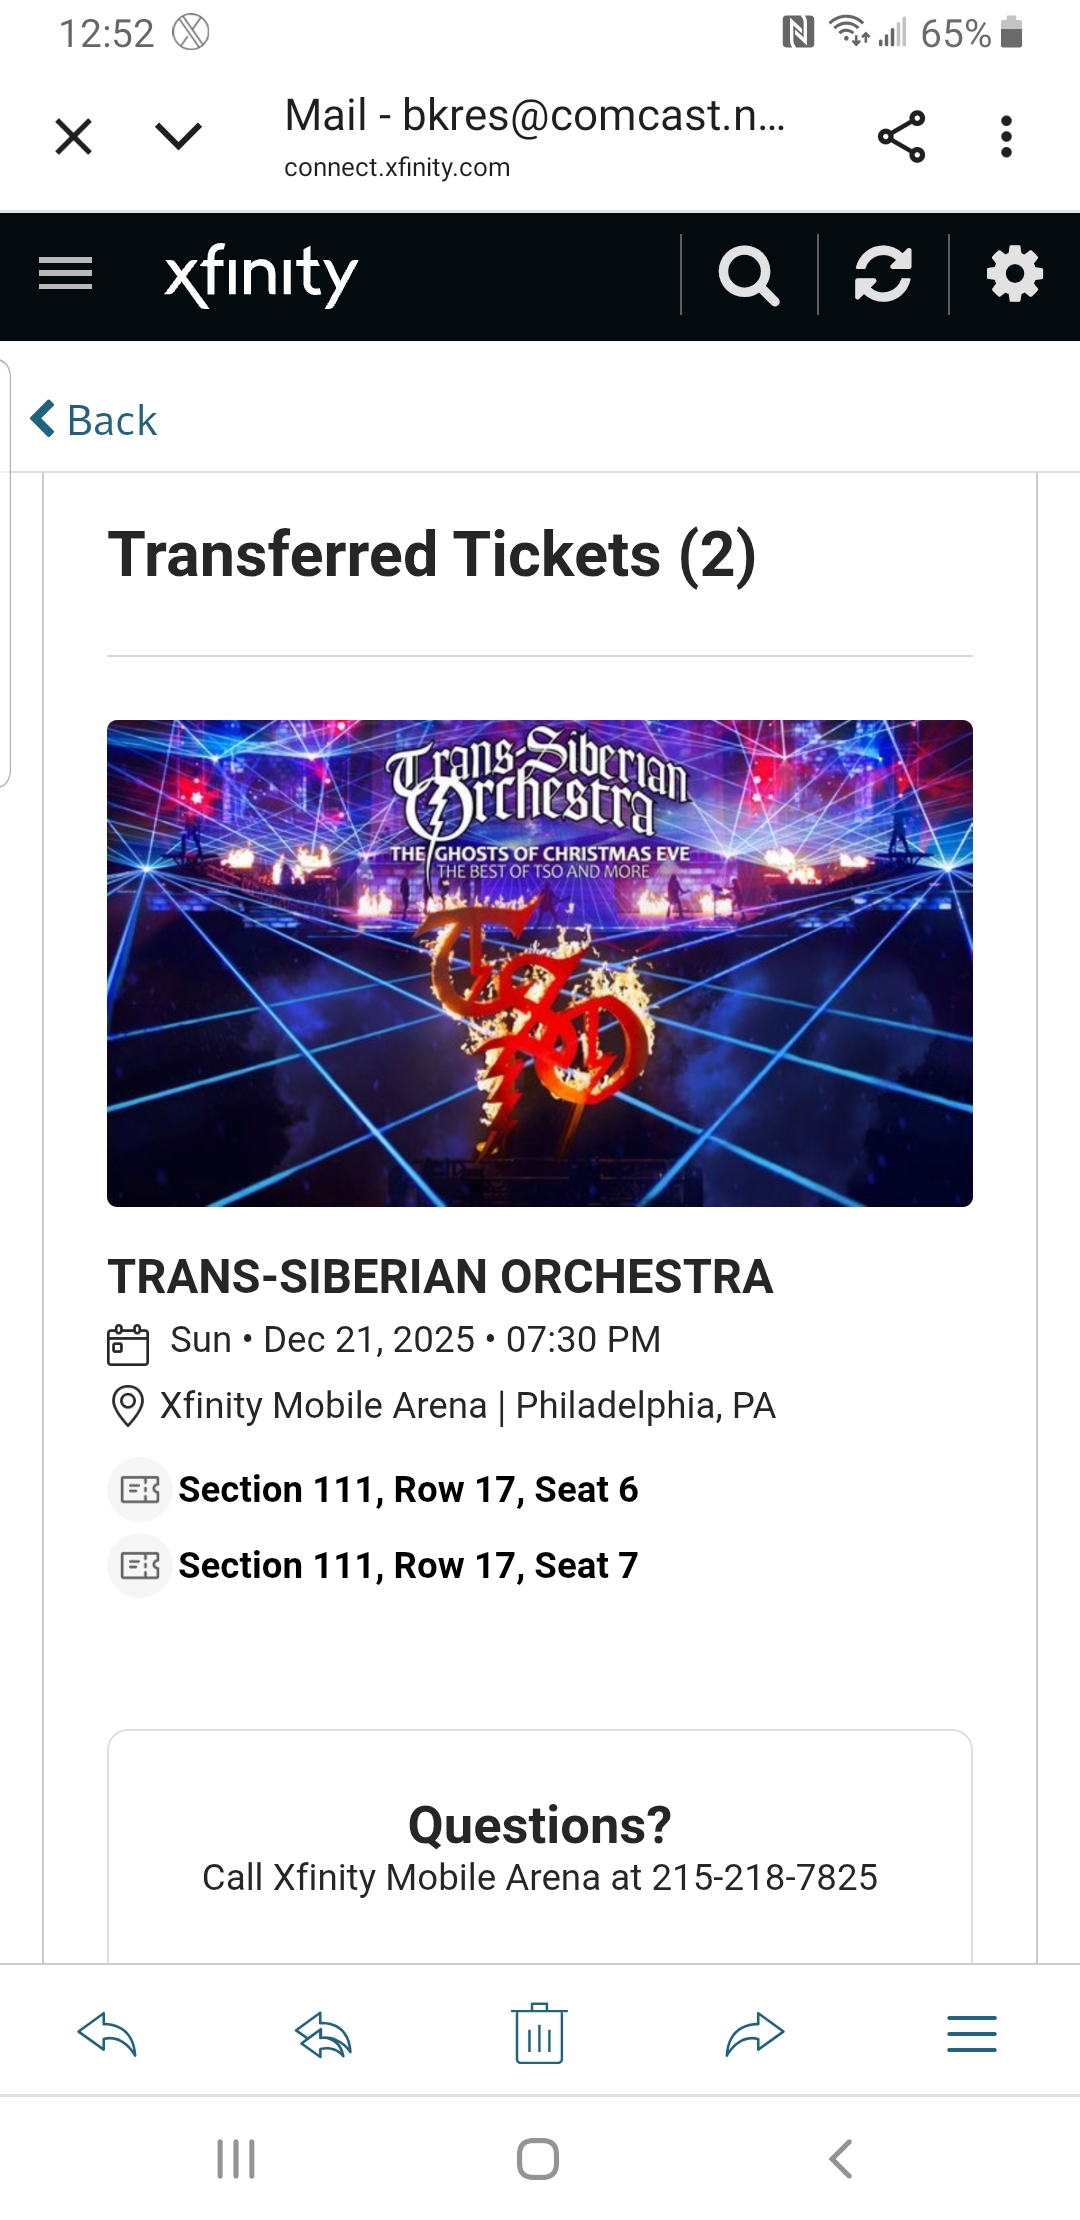Forward this email
The image size is (1080, 2220).
(755, 2034)
